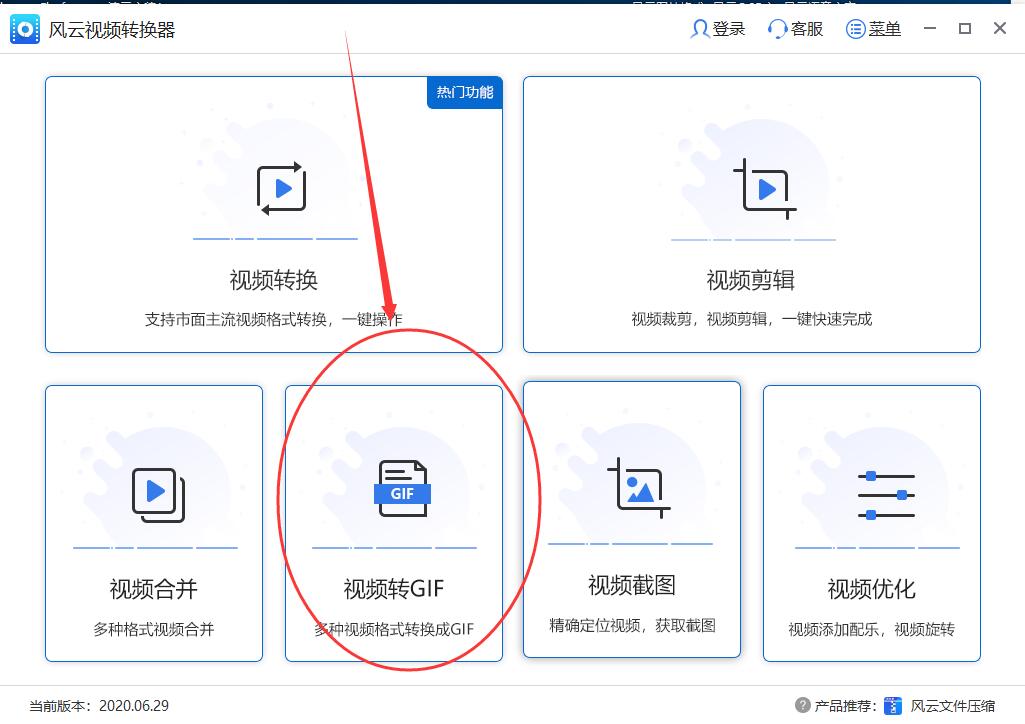Image resolution: width=1025 pixels, height=724 pixels.
Task: Select the 视频转换 title text
Action: click(x=273, y=280)
